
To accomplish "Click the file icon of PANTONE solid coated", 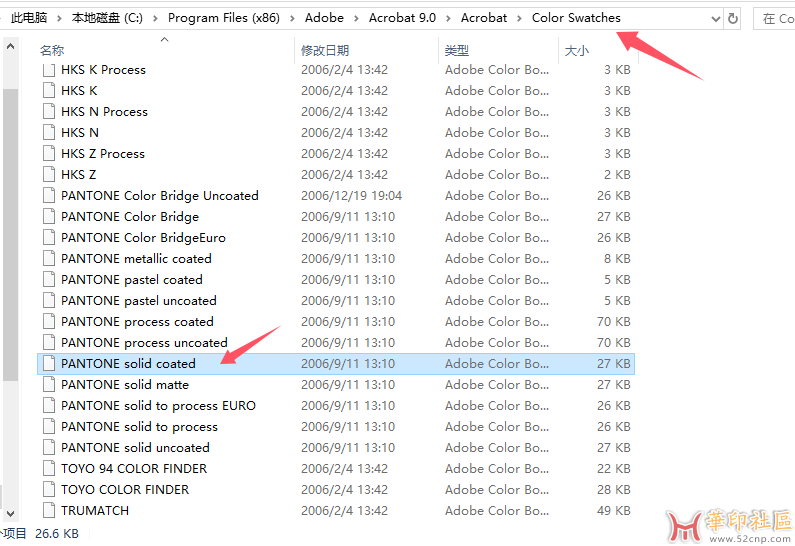I will coord(49,364).
